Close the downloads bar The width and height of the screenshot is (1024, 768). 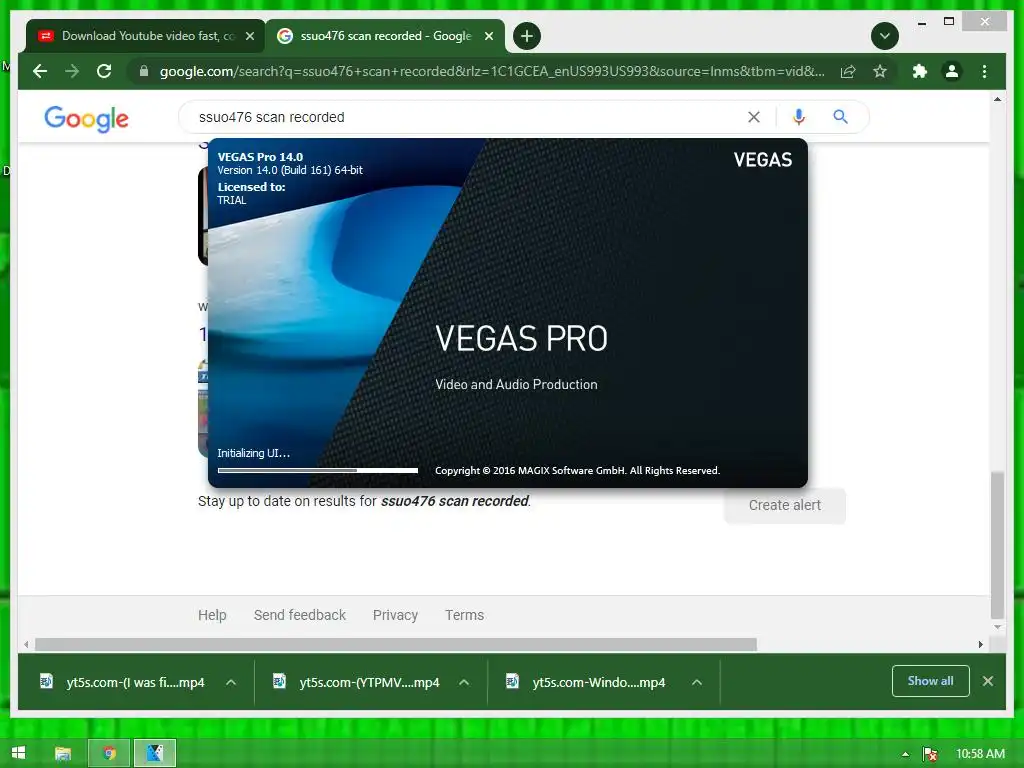[988, 681]
